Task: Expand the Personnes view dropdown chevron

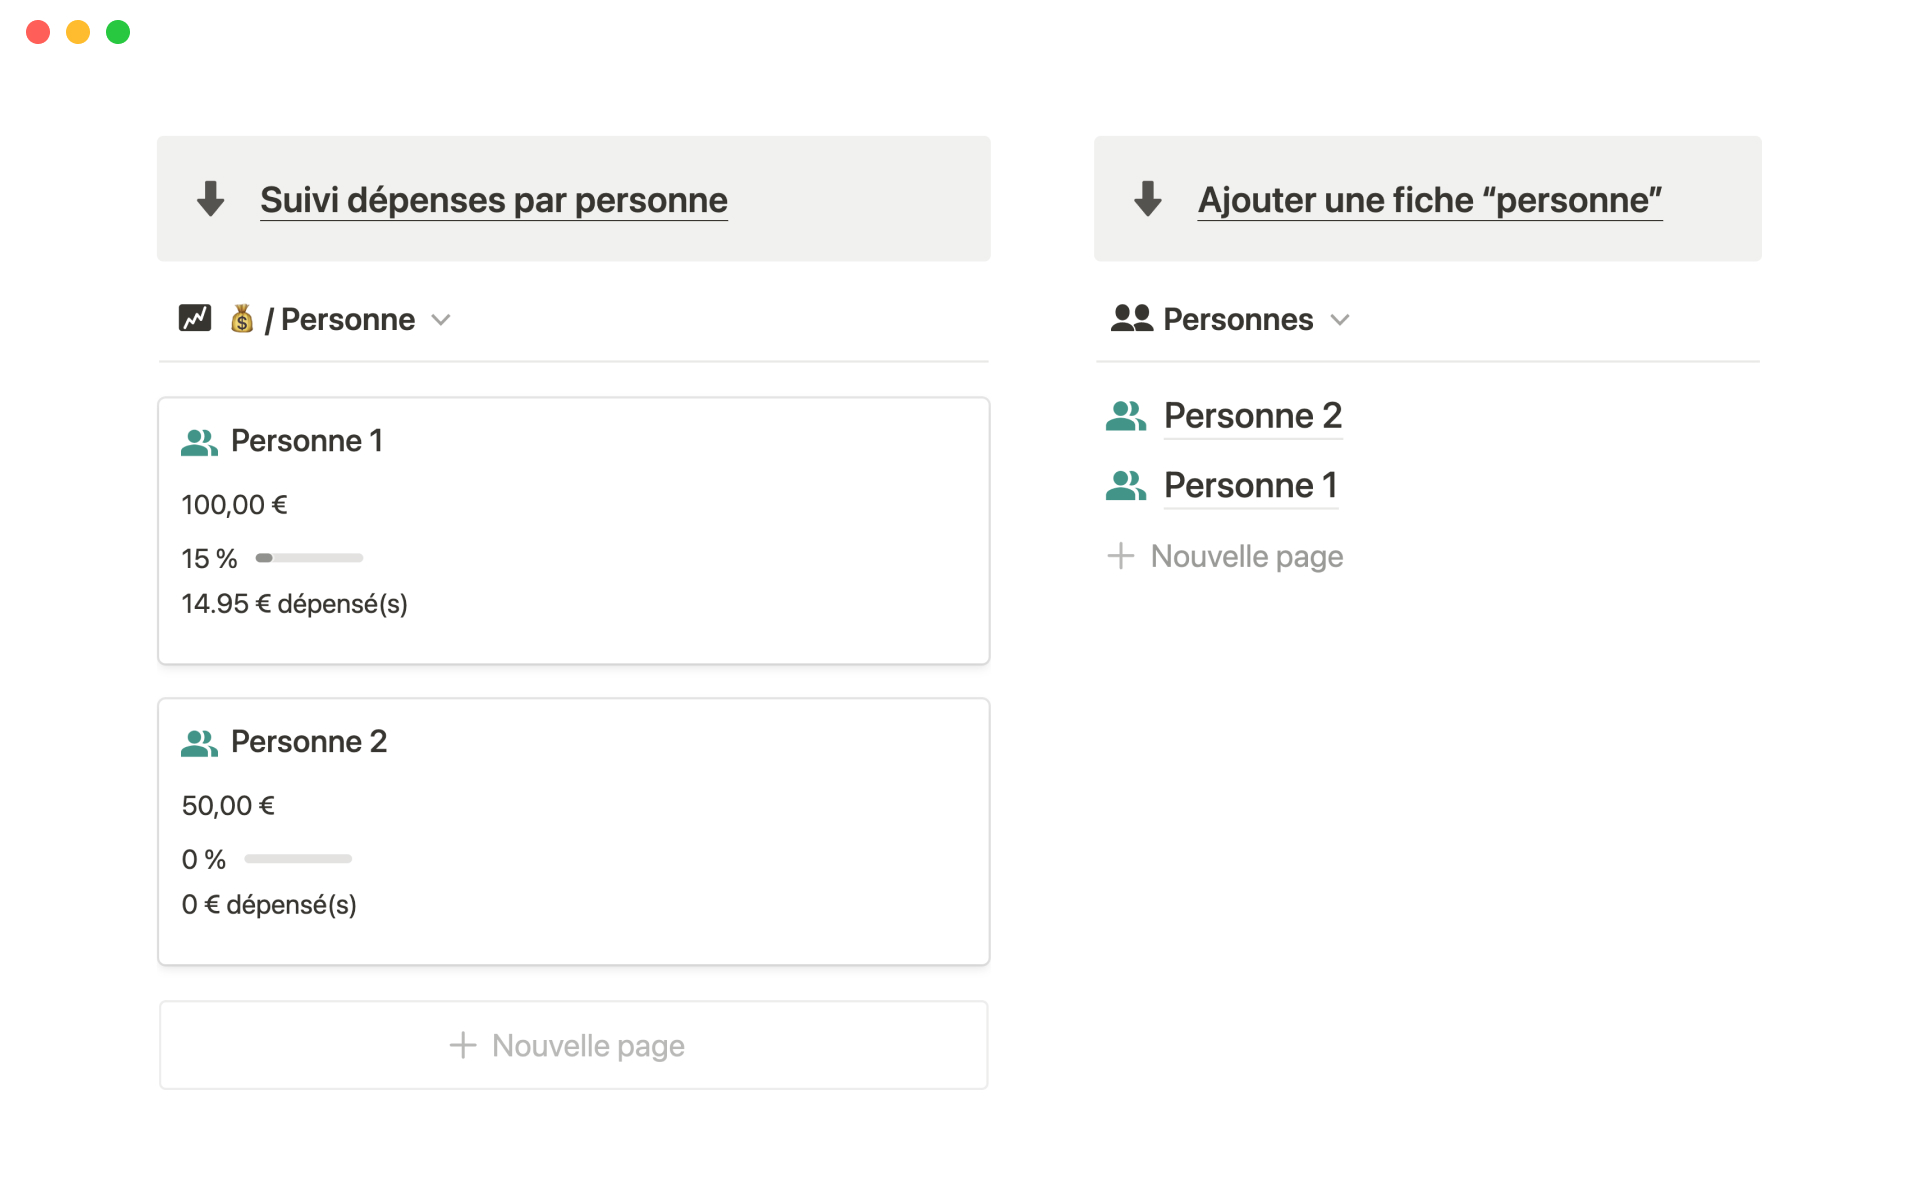Action: (x=1340, y=320)
